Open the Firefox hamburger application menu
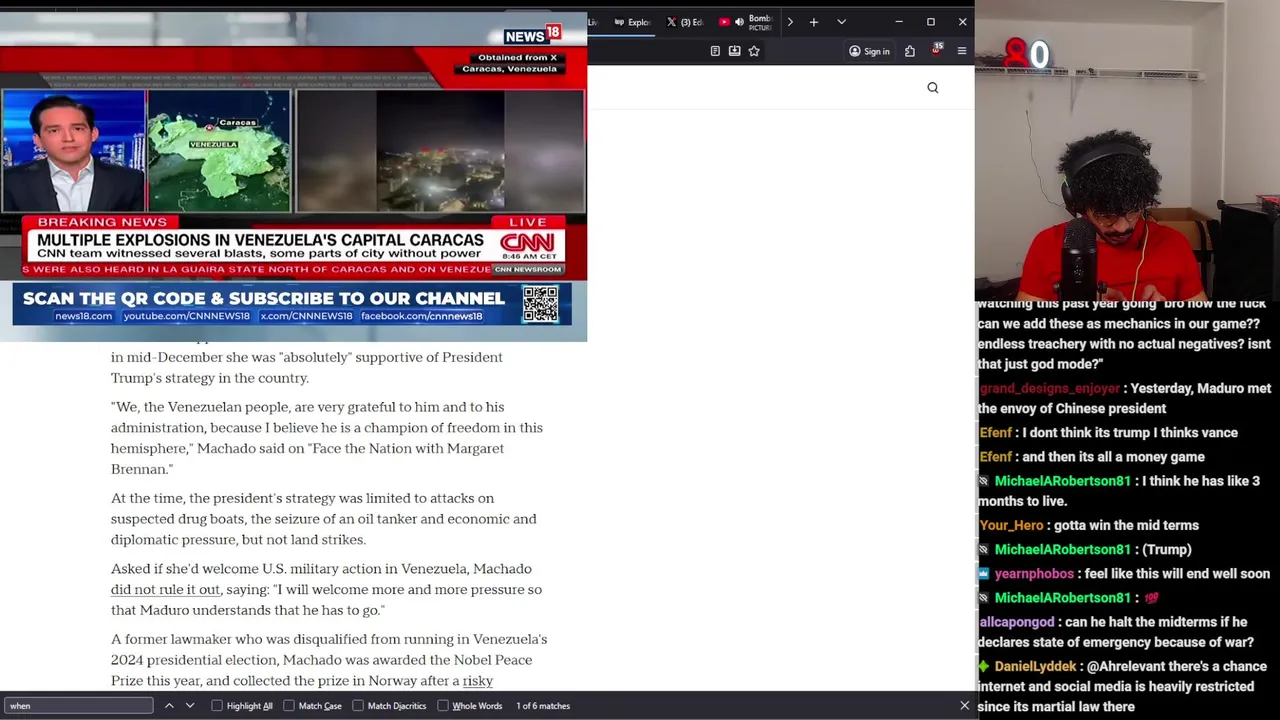This screenshot has height=720, width=1280. coord(962,51)
